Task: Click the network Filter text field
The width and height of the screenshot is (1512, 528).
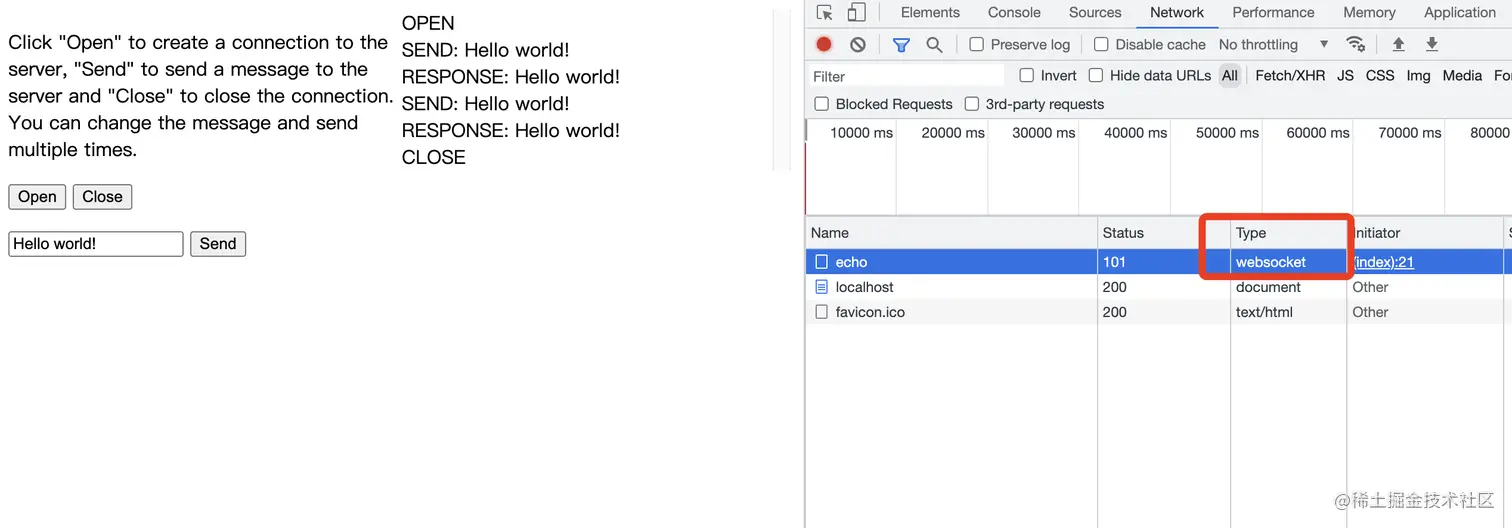Action: [x=905, y=76]
